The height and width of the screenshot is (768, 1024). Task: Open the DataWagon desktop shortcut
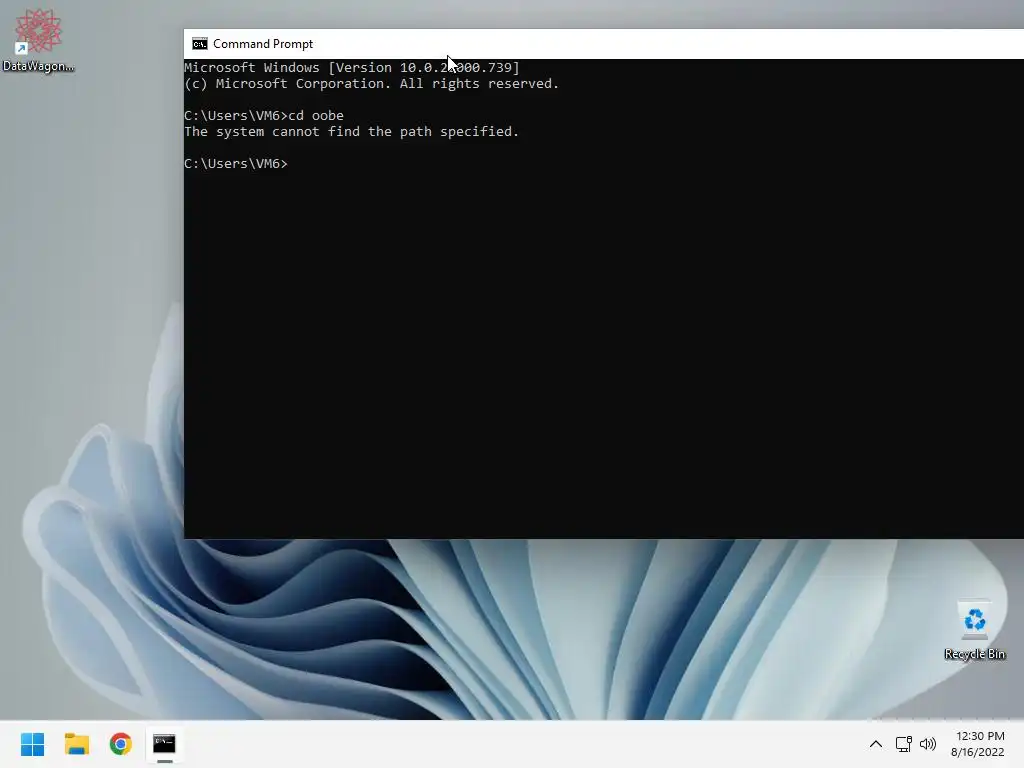(38, 40)
